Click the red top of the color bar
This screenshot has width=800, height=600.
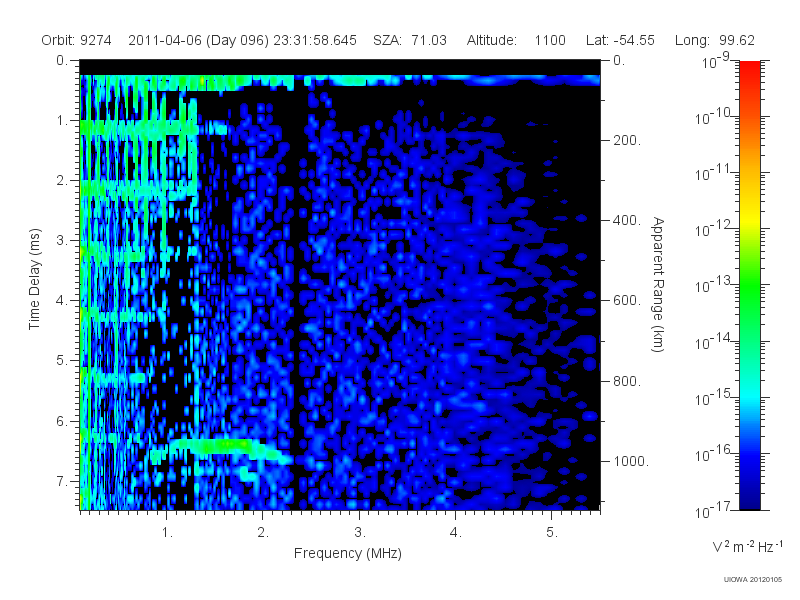(749, 71)
